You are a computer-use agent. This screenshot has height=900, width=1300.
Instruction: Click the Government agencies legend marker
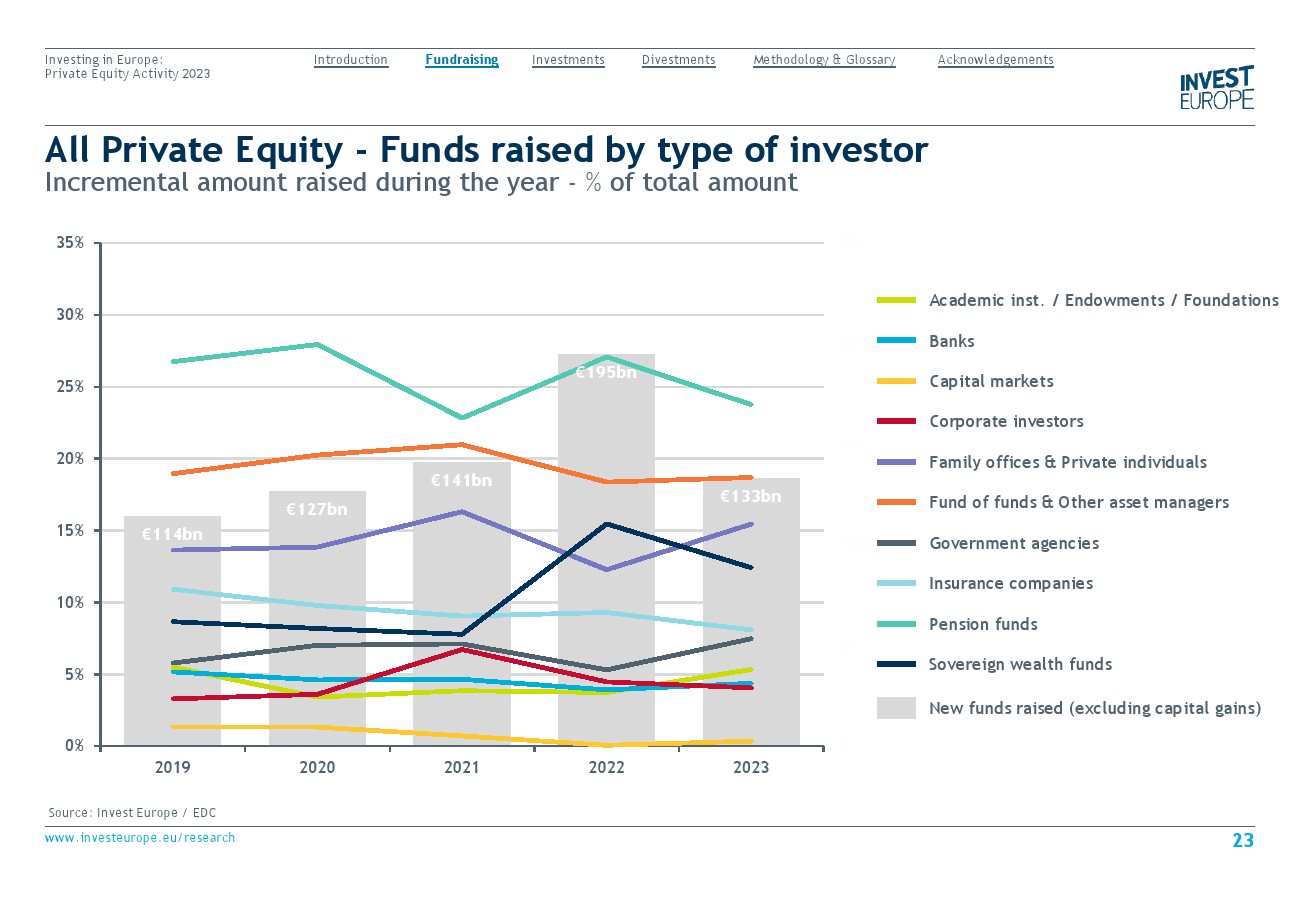[x=896, y=543]
